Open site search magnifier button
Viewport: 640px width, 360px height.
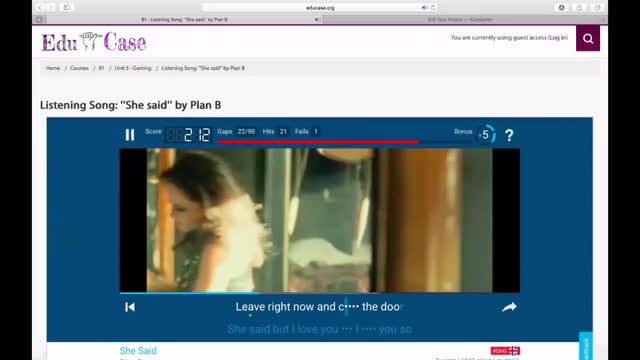click(x=588, y=38)
